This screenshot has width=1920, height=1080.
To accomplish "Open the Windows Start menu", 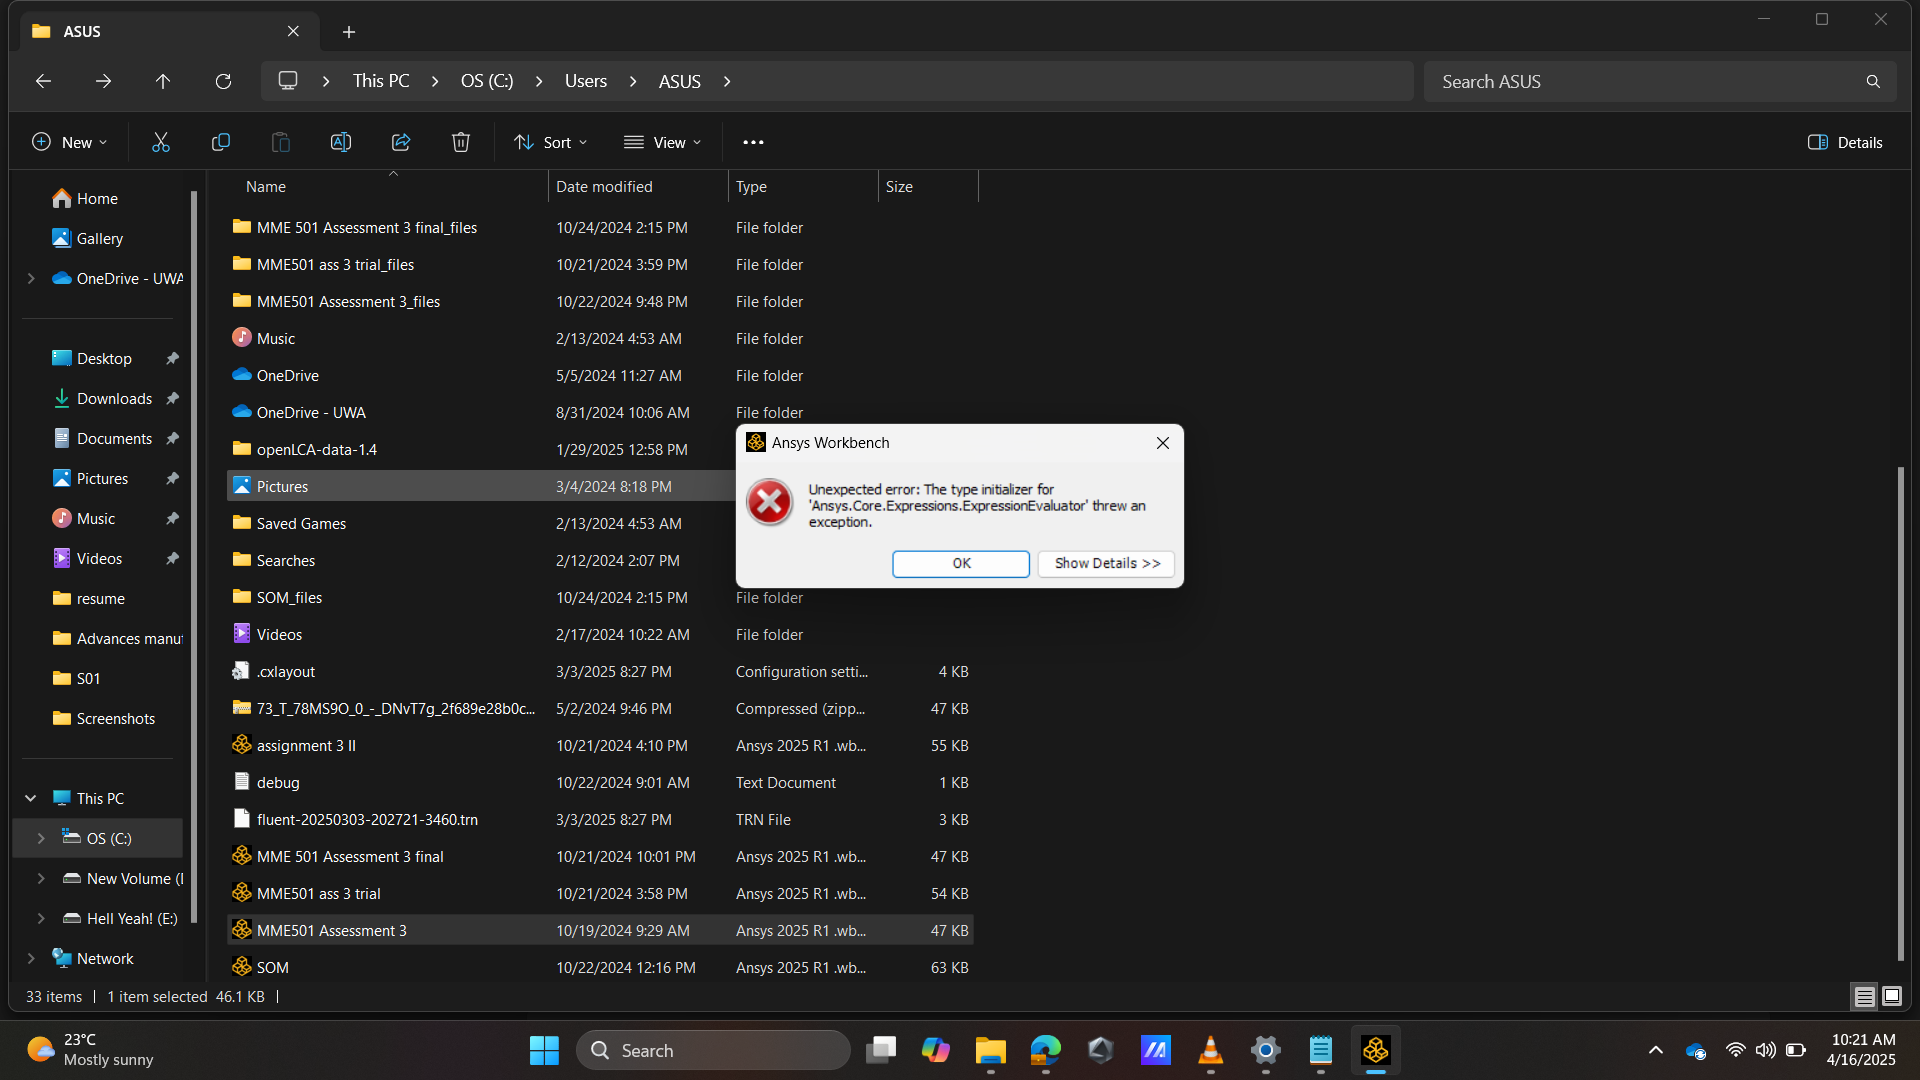I will pyautogui.click(x=544, y=1050).
